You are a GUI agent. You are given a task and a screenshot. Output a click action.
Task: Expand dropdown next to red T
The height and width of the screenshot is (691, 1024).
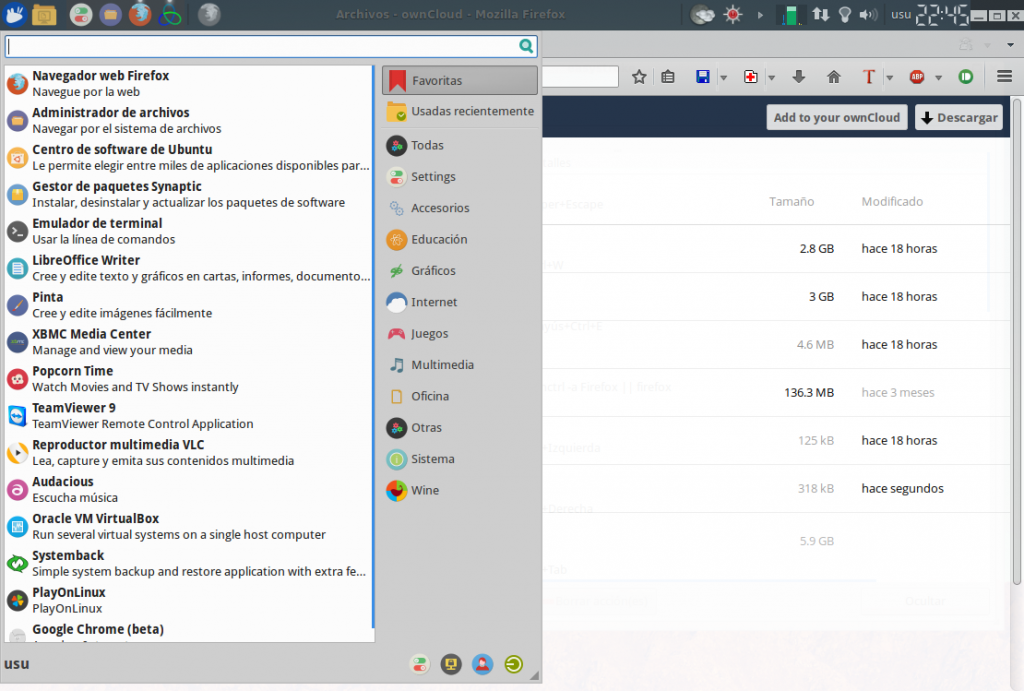(889, 78)
